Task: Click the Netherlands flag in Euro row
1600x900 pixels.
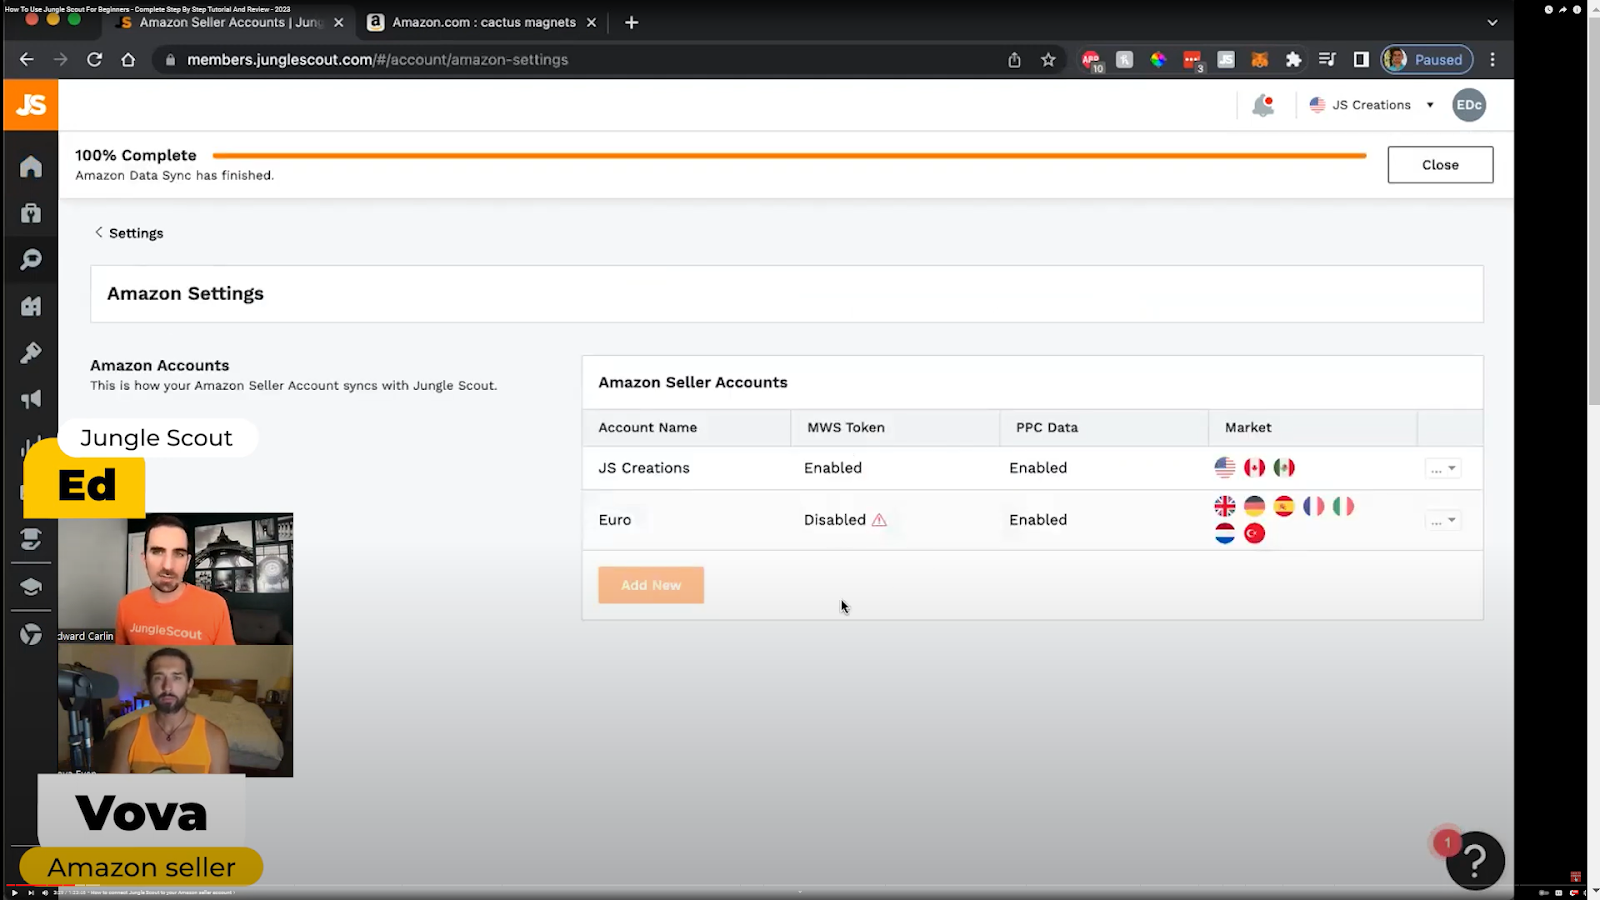Action: pyautogui.click(x=1225, y=533)
